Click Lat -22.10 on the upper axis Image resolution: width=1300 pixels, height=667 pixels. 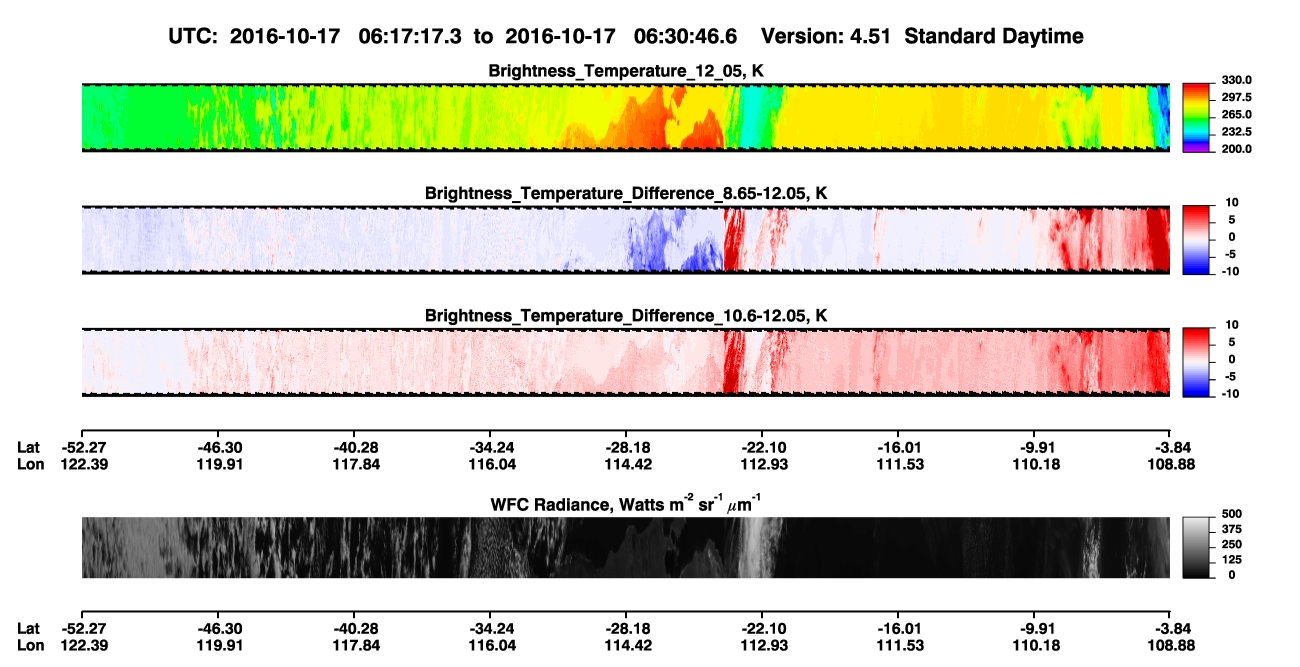(762, 448)
